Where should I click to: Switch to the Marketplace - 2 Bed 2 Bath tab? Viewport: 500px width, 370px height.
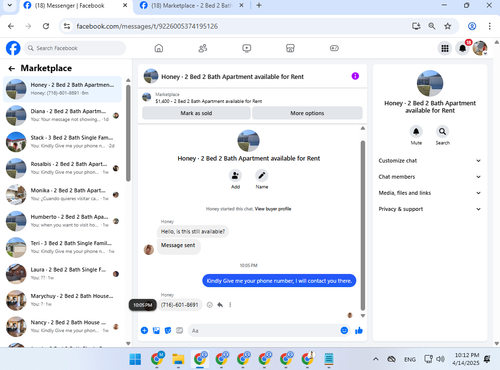click(192, 6)
